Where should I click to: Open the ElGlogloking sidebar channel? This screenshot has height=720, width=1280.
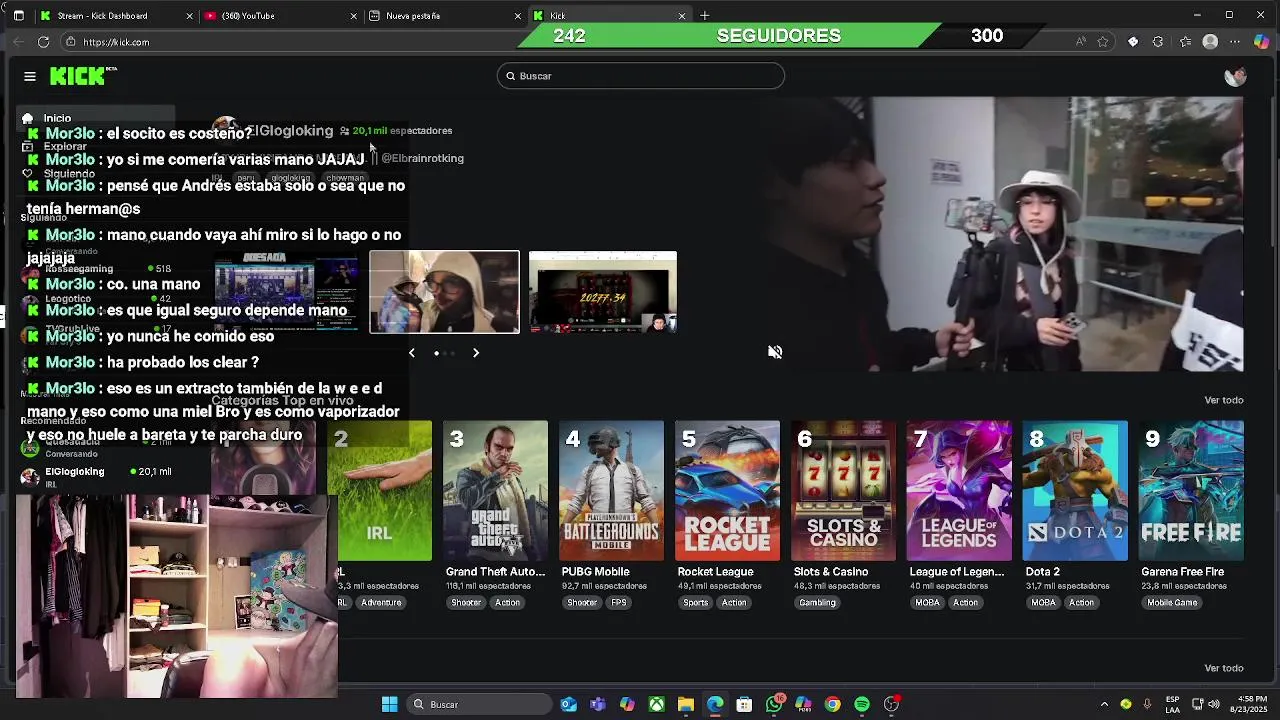[x=95, y=476]
